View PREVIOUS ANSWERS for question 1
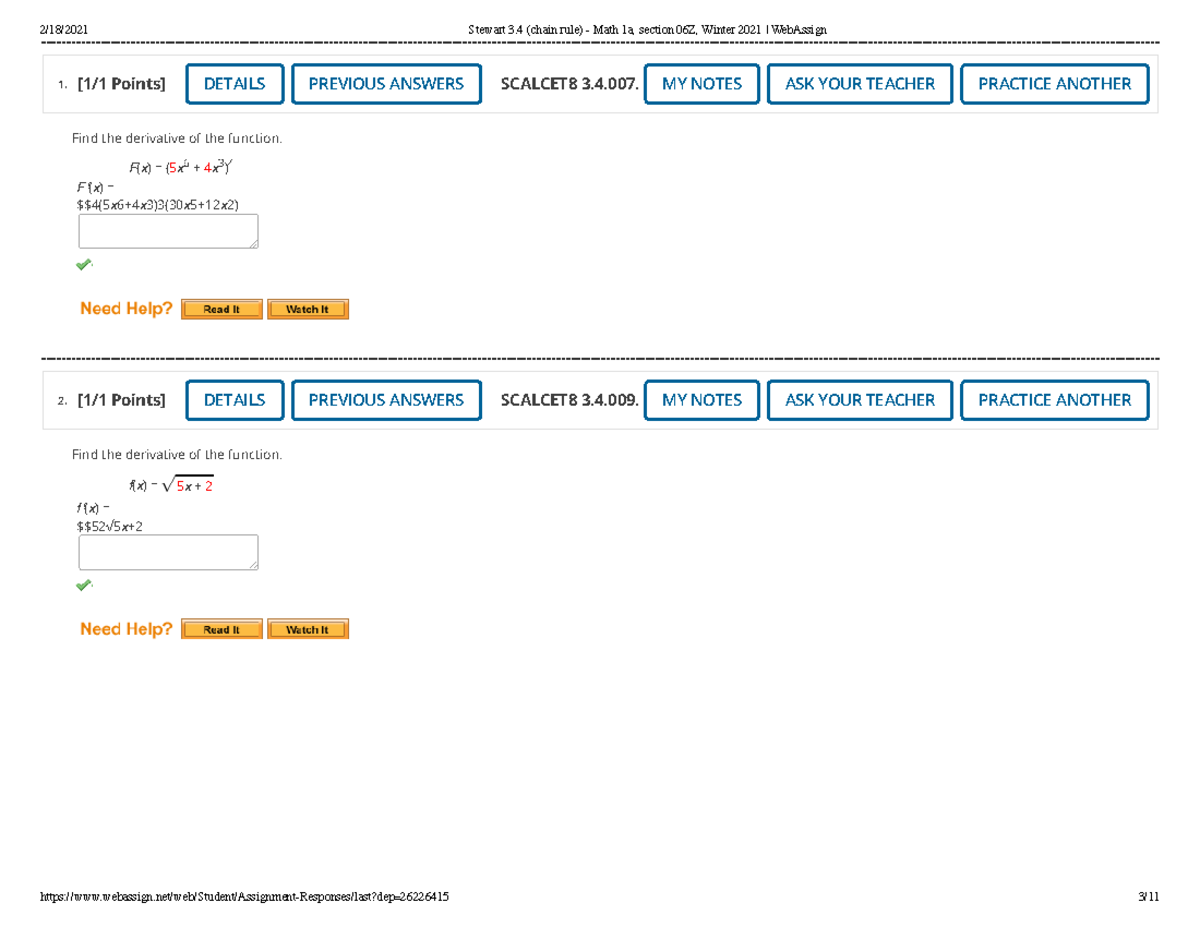Viewport: 1200px width, 927px height. coord(386,84)
